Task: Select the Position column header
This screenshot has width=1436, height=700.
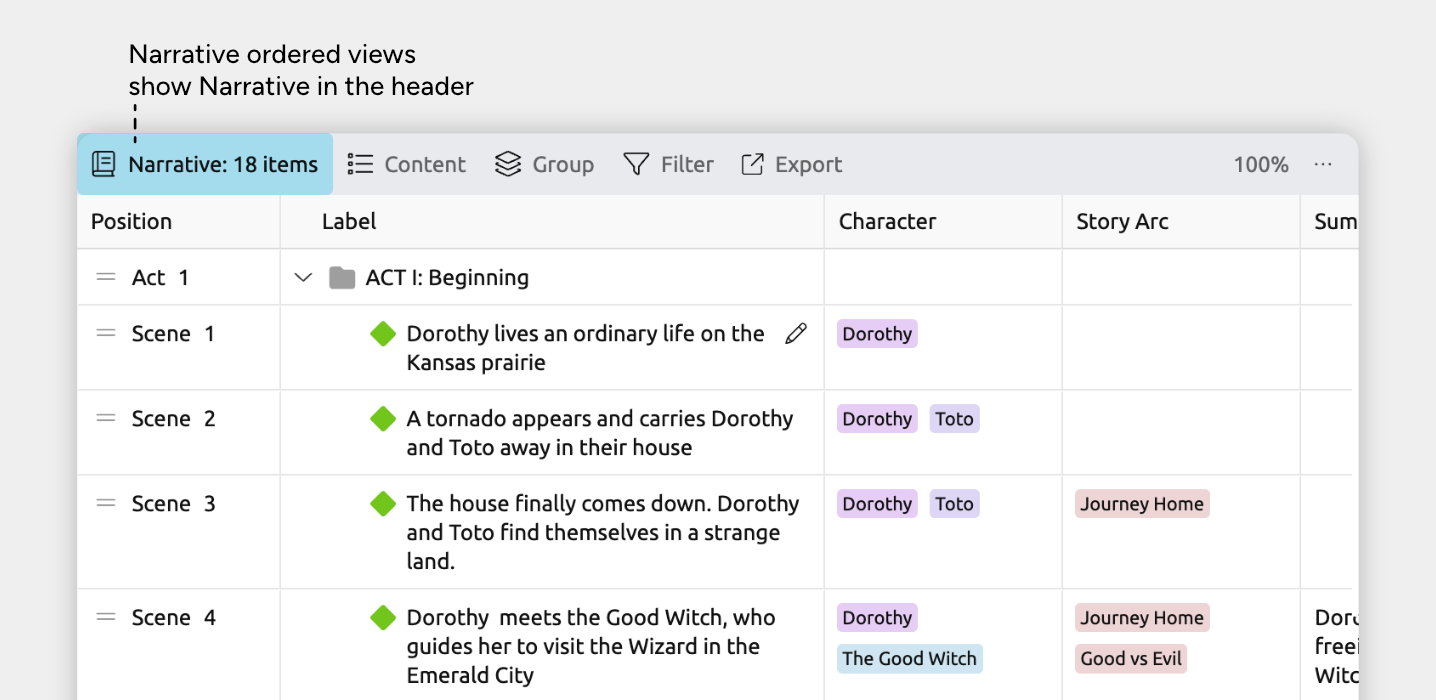Action: [179, 222]
